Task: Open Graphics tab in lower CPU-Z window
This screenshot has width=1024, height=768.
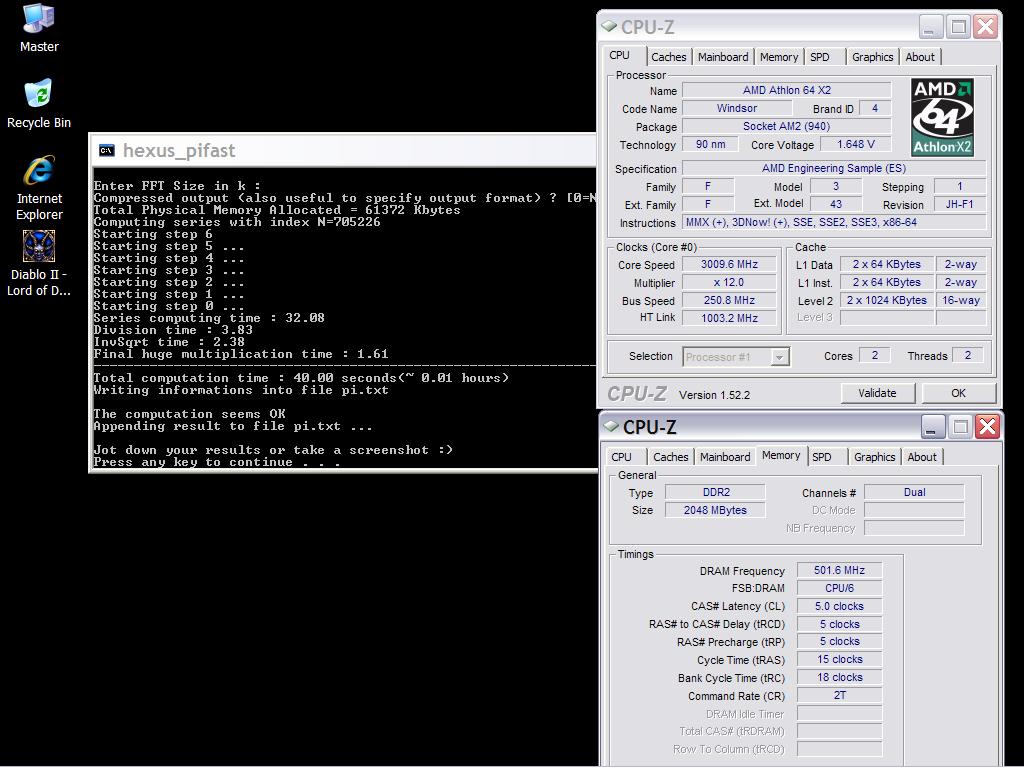Action: click(x=874, y=457)
